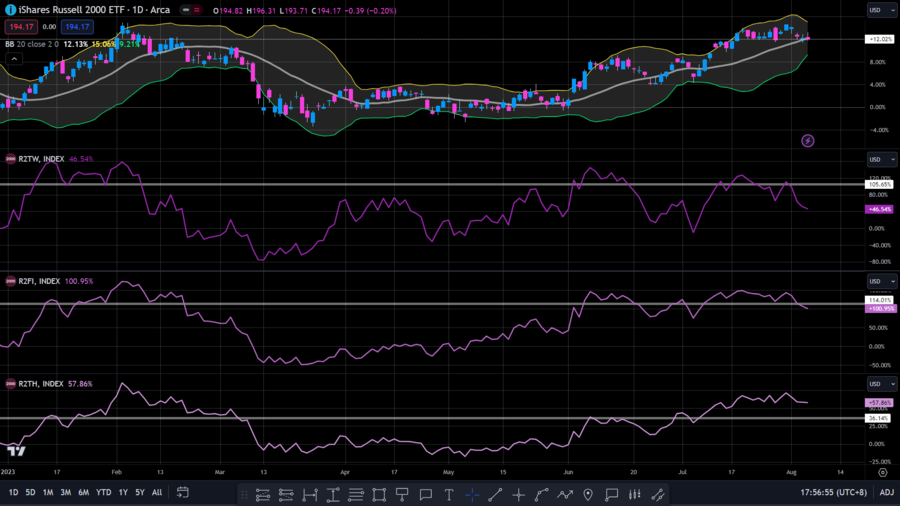Select the curve drawing tool
900x506 pixels.
click(x=541, y=495)
